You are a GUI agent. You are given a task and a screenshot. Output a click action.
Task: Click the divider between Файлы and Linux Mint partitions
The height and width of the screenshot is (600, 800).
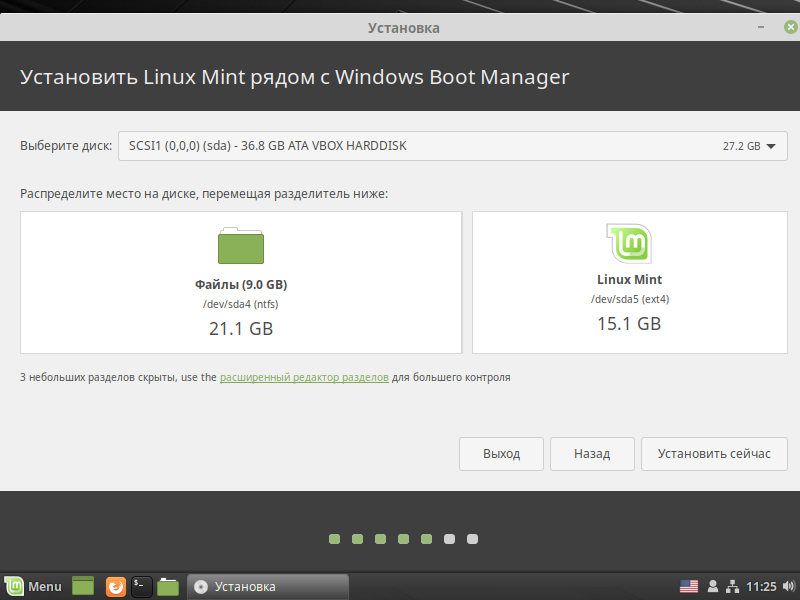(x=467, y=282)
